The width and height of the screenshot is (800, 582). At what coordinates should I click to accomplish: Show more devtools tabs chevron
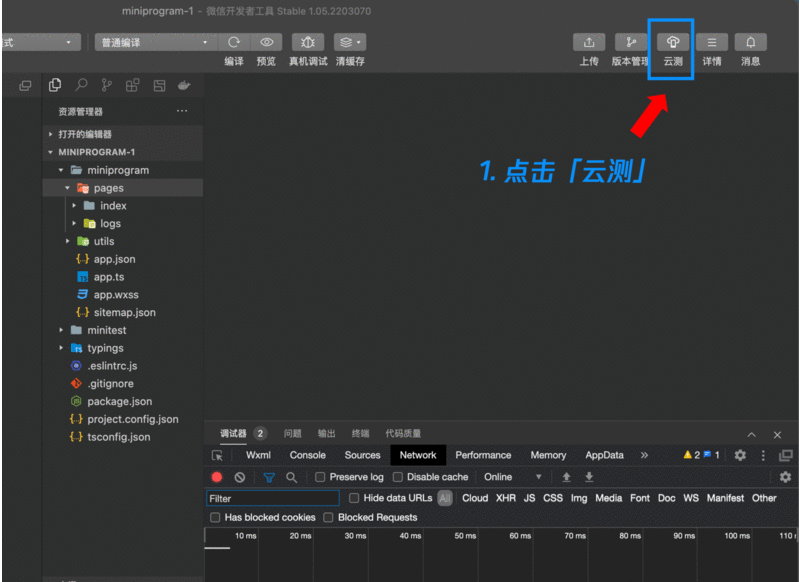(644, 455)
